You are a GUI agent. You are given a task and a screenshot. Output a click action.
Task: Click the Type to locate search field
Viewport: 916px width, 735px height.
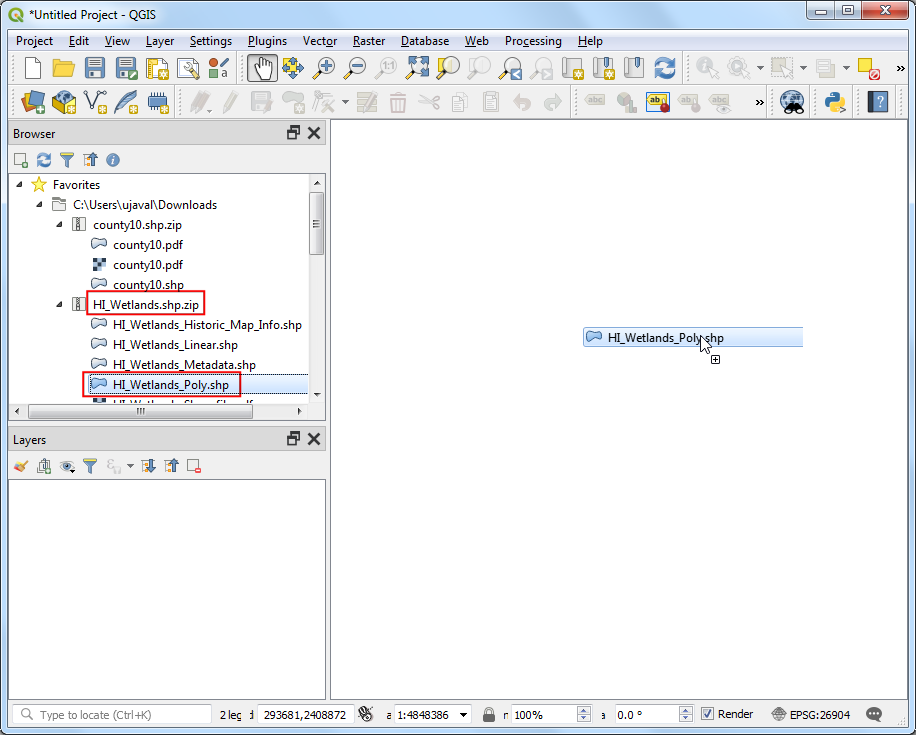click(x=115, y=714)
